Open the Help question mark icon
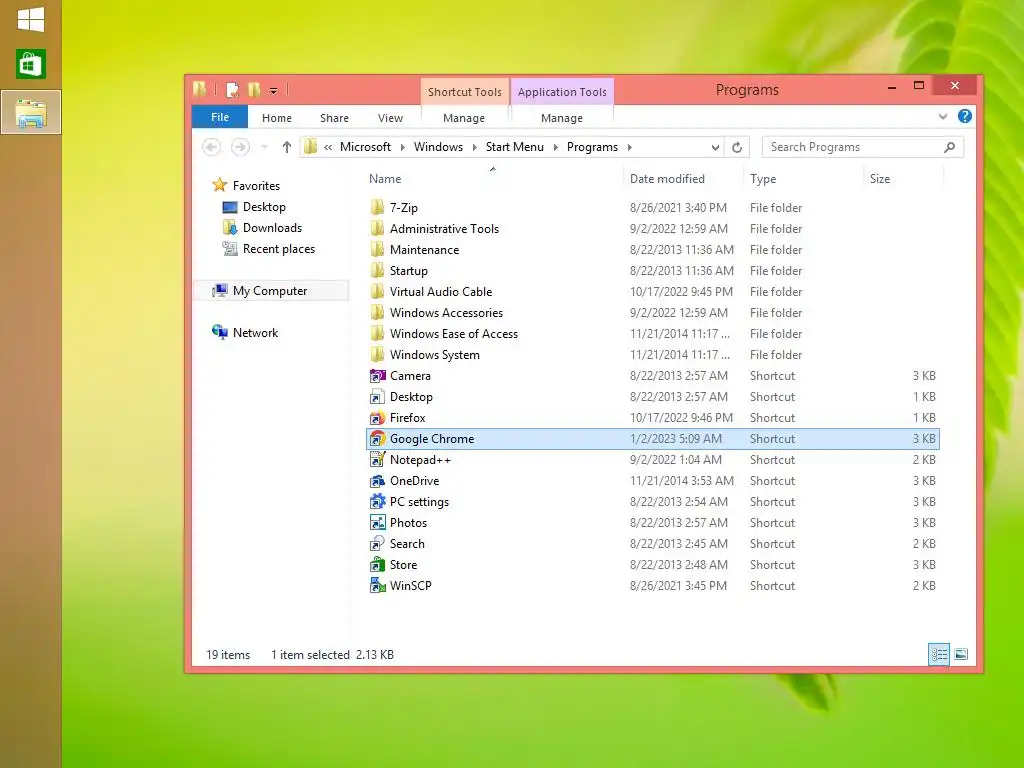The width and height of the screenshot is (1024, 768). pyautogui.click(x=965, y=116)
